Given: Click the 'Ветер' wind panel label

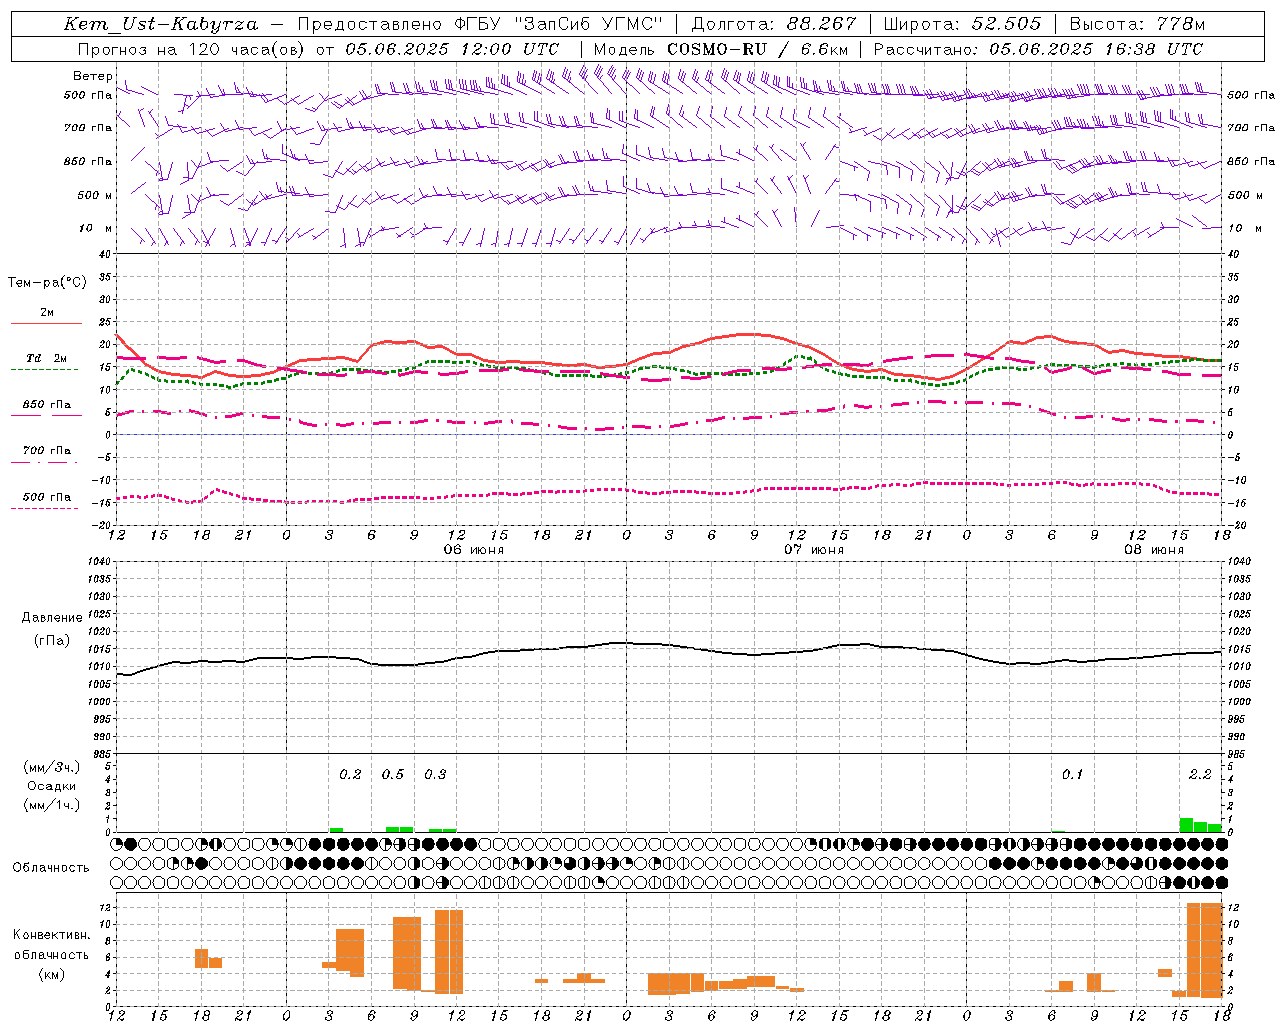Looking at the screenshot, I should (92, 76).
